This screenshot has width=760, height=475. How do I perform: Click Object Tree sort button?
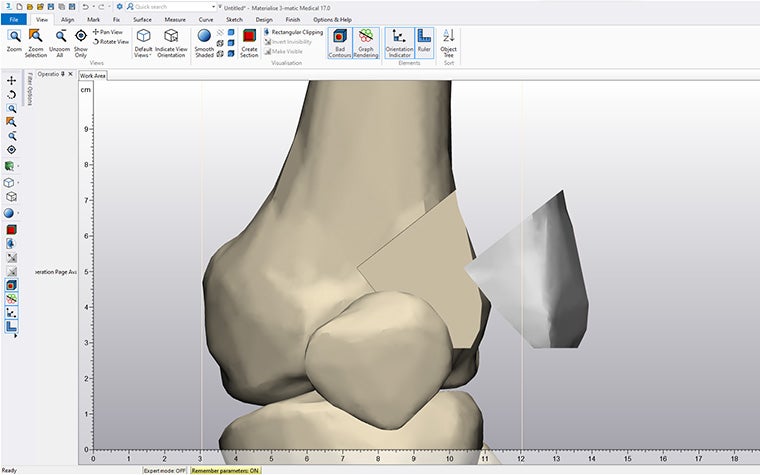pyautogui.click(x=448, y=43)
